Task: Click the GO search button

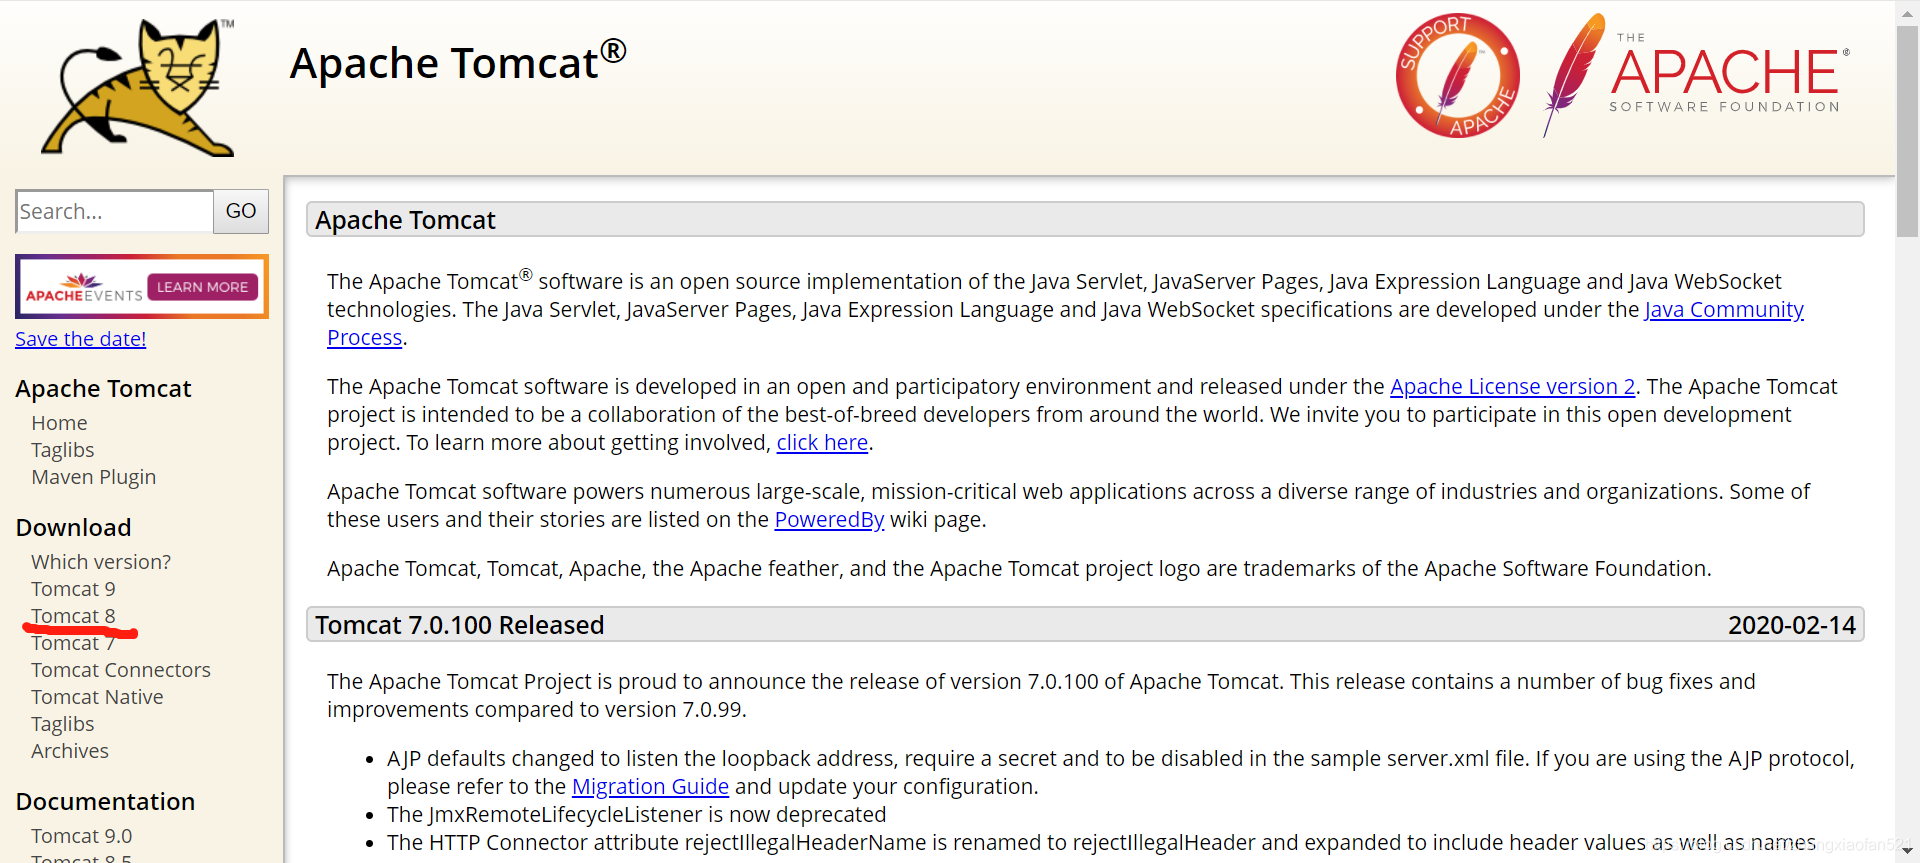Action: click(241, 211)
